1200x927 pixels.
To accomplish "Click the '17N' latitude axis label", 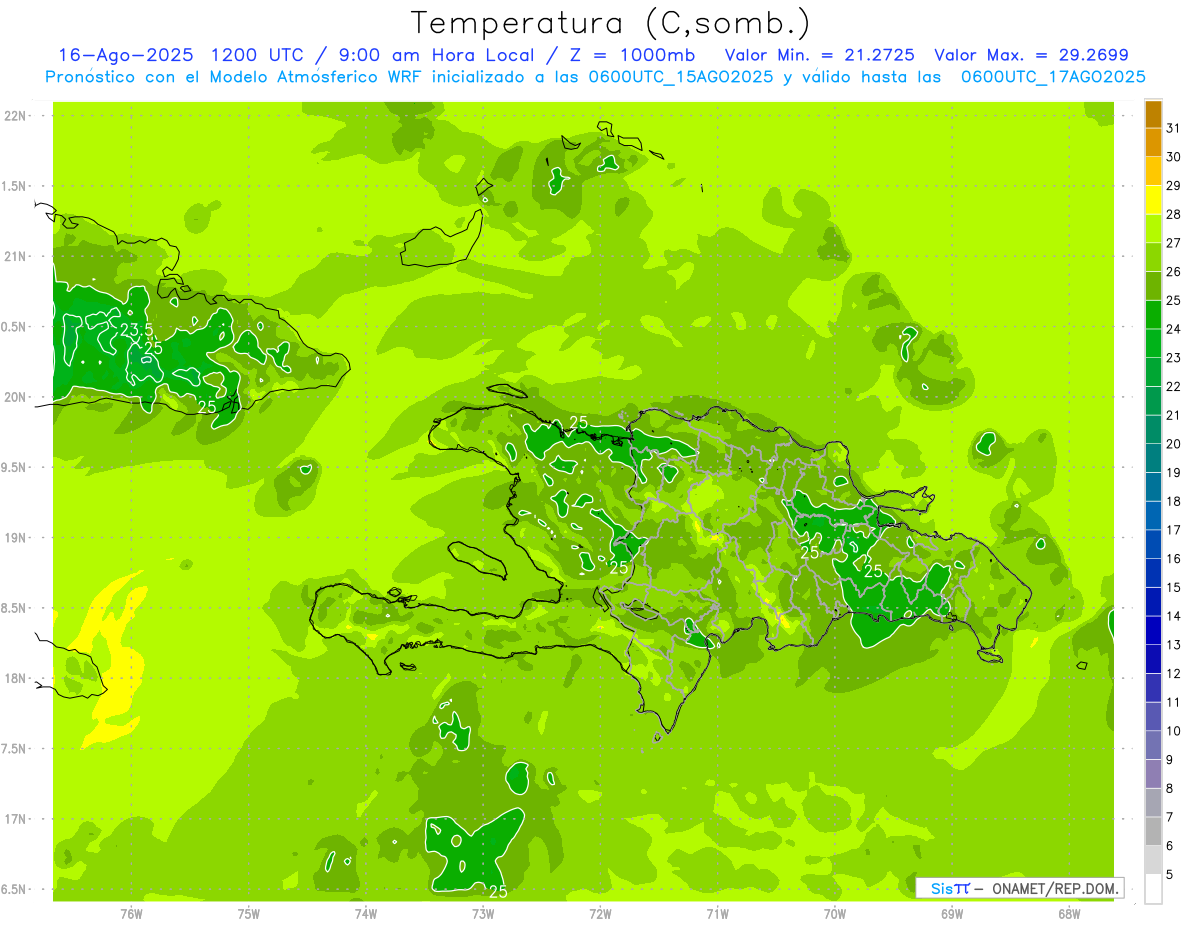I will tap(16, 819).
